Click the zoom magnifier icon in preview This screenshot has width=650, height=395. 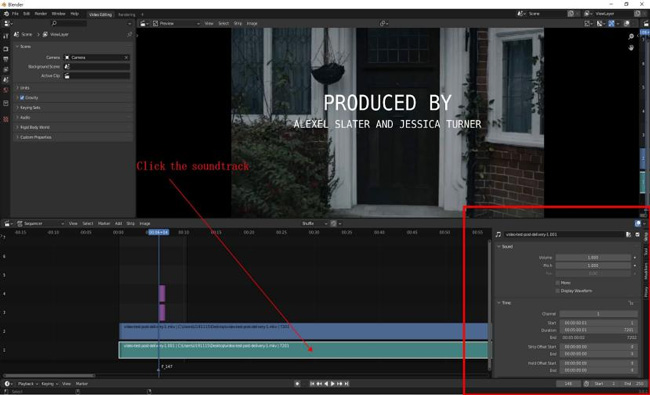pos(631,37)
